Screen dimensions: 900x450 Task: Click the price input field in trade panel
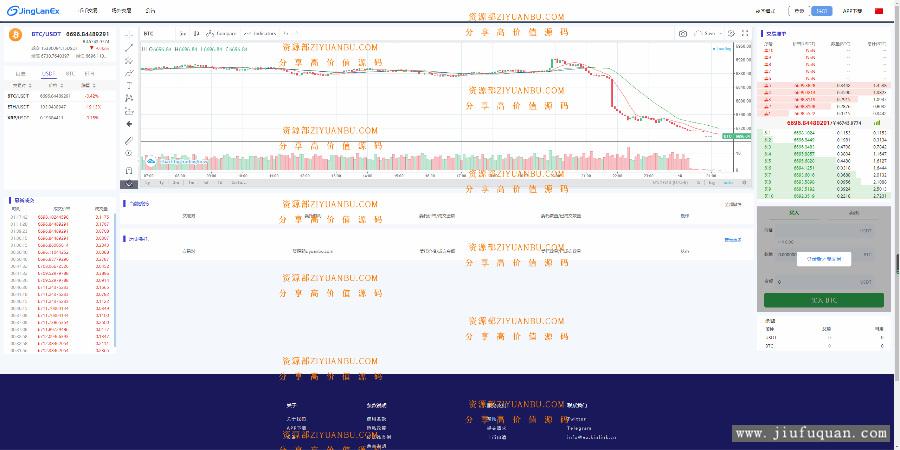click(824, 230)
